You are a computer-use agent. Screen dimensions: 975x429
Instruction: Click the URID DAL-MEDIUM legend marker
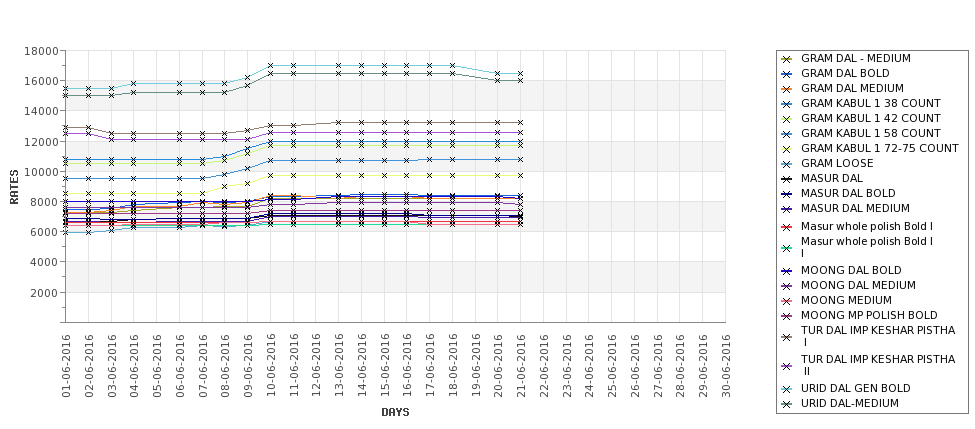787,404
